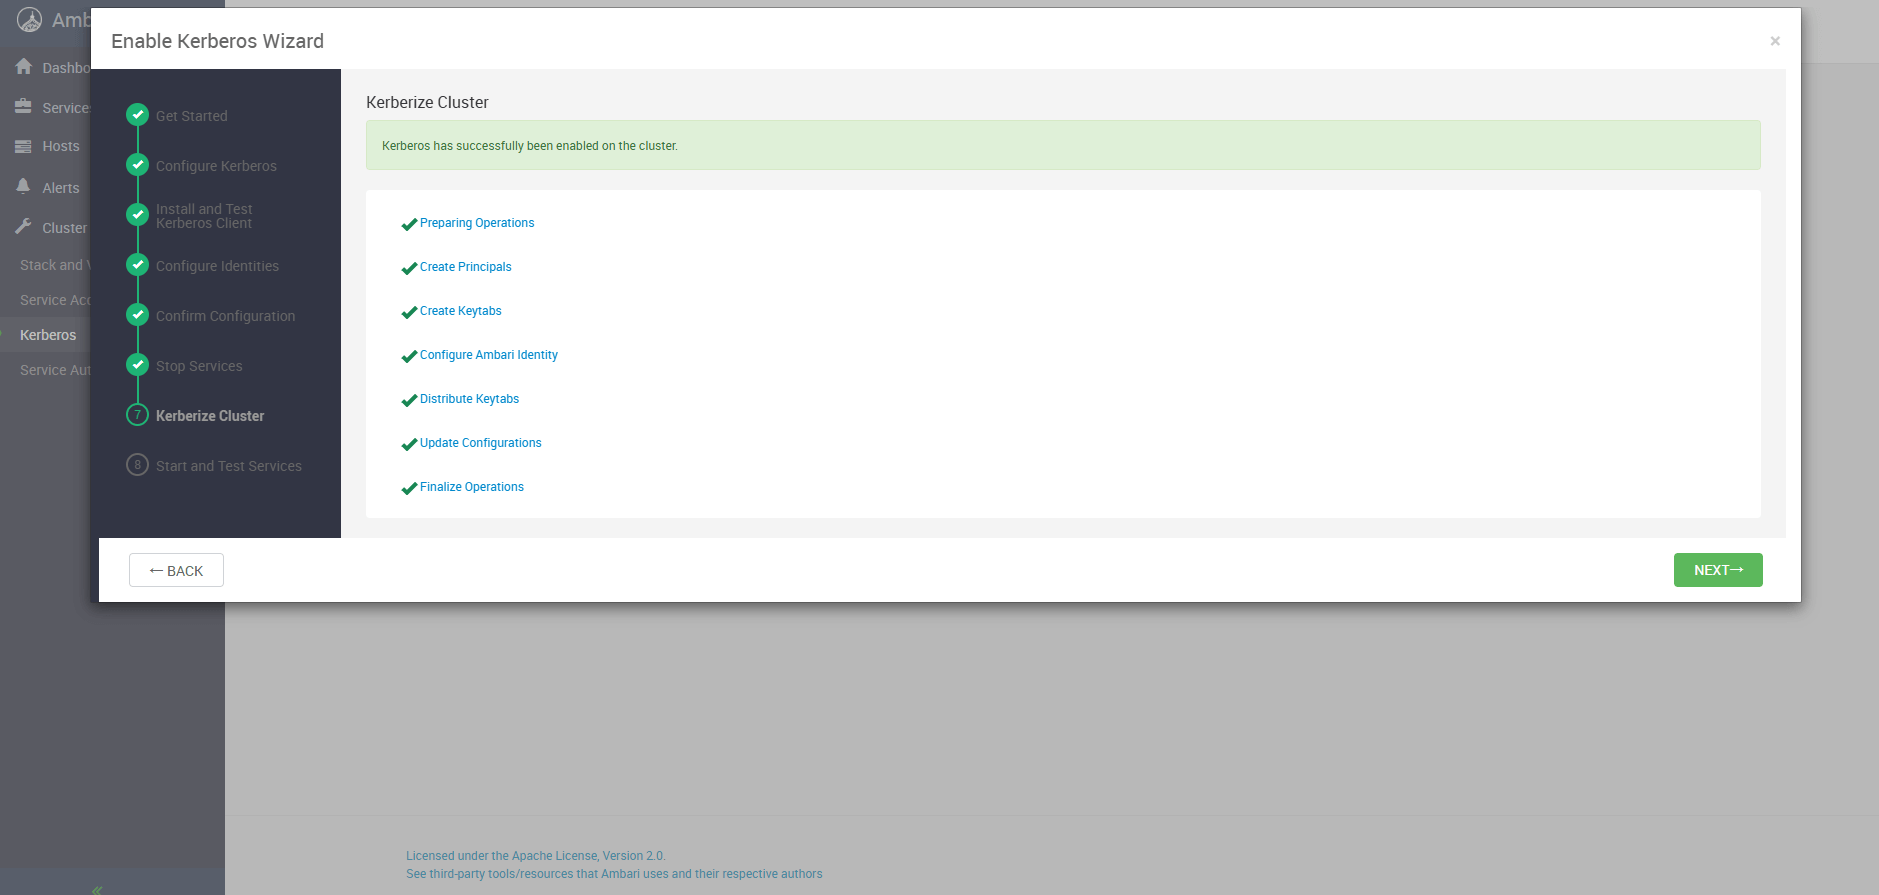Open the Create Keytabs link

(x=461, y=311)
